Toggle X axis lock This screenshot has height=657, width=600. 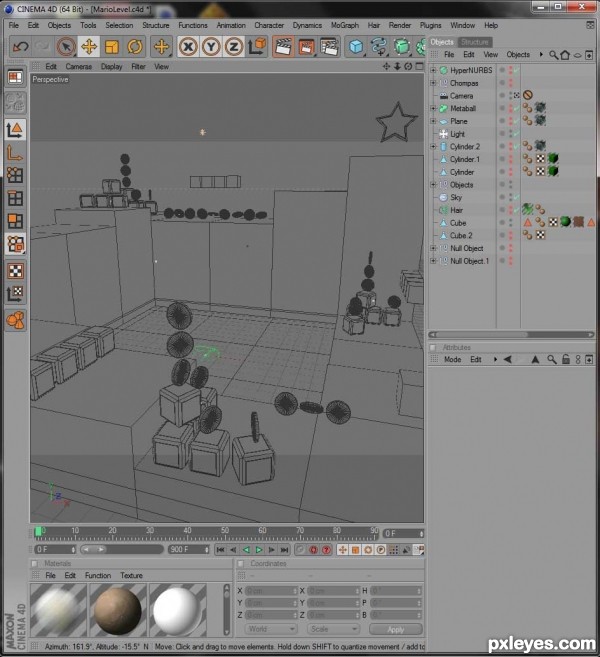click(189, 47)
